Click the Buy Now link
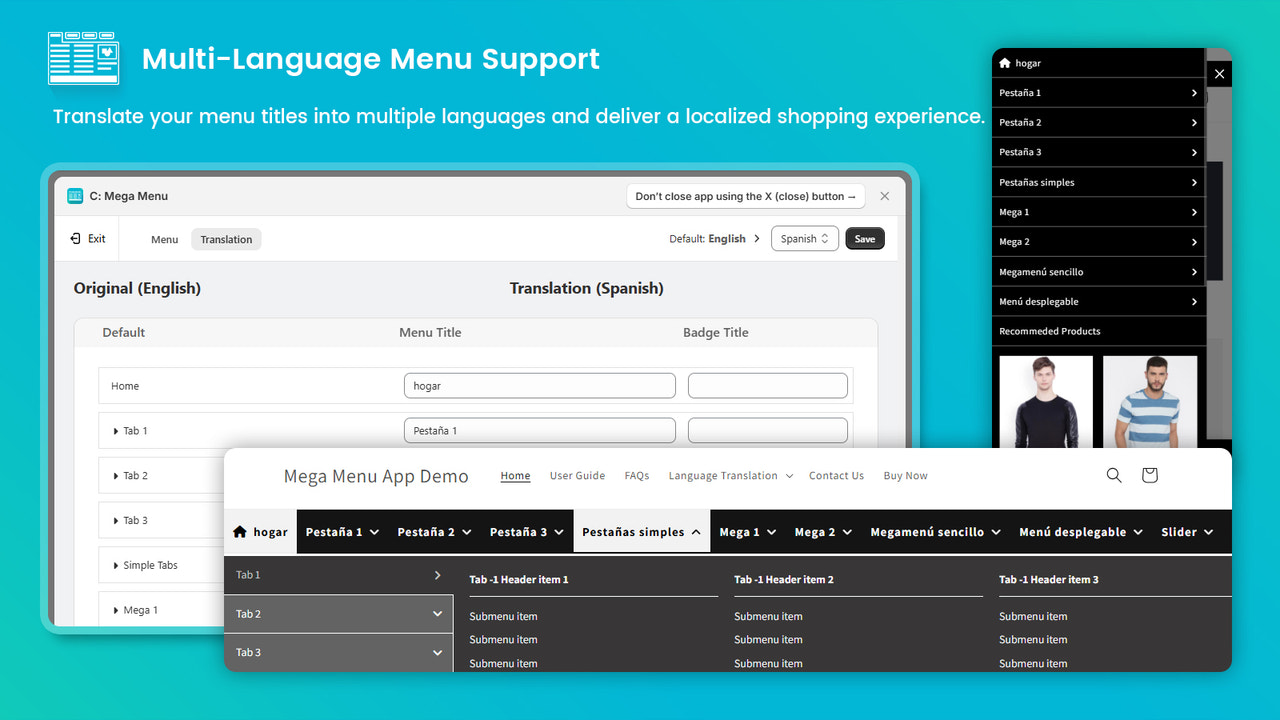The image size is (1280, 720). [x=905, y=476]
